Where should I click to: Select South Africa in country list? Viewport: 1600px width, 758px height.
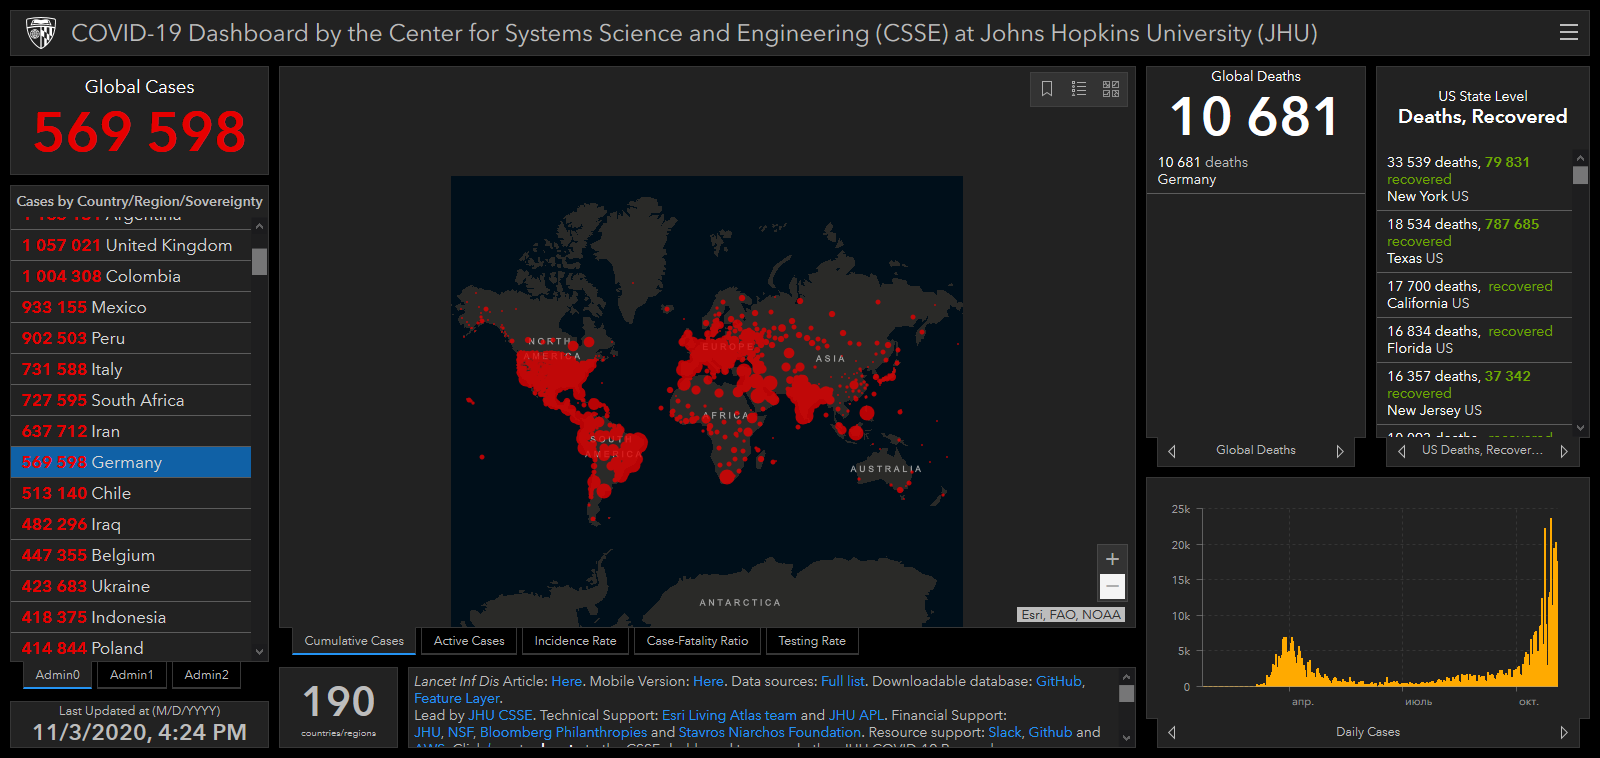(x=131, y=400)
